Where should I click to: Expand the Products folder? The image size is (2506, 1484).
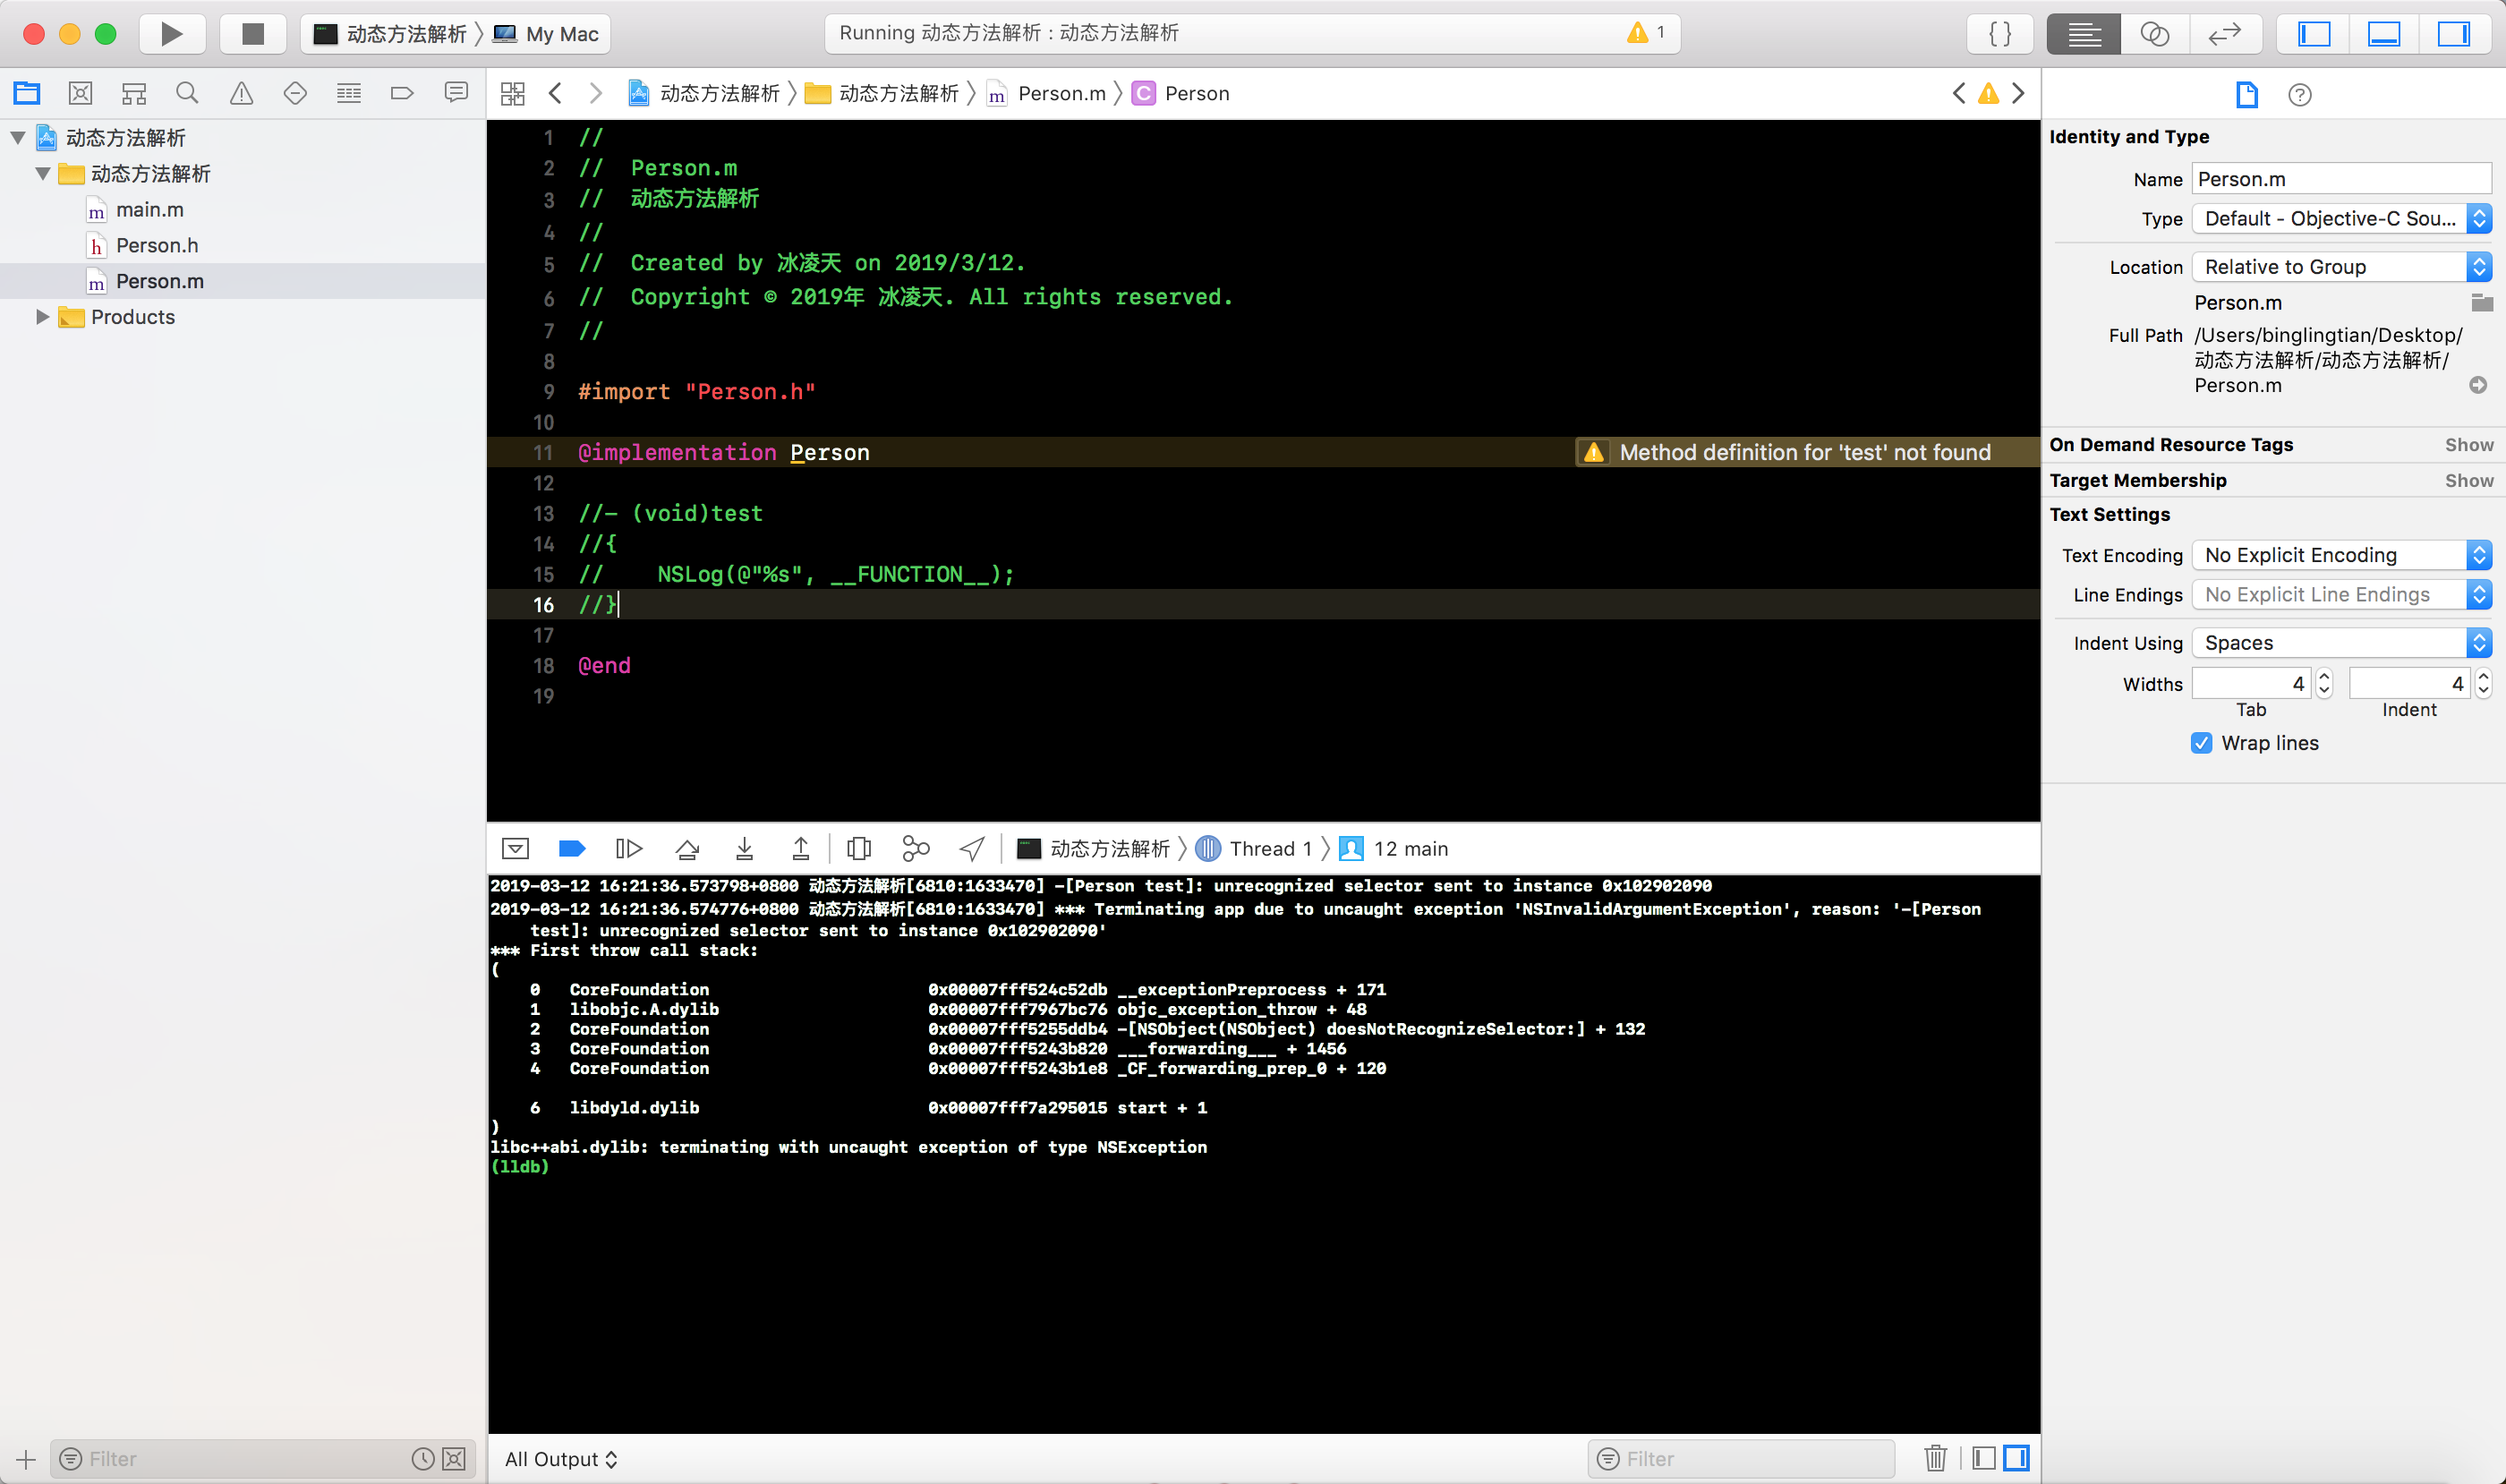tap(42, 317)
